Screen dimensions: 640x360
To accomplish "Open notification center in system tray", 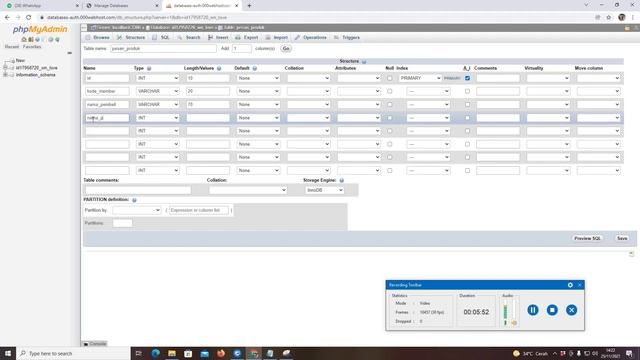I will [x=629, y=353].
